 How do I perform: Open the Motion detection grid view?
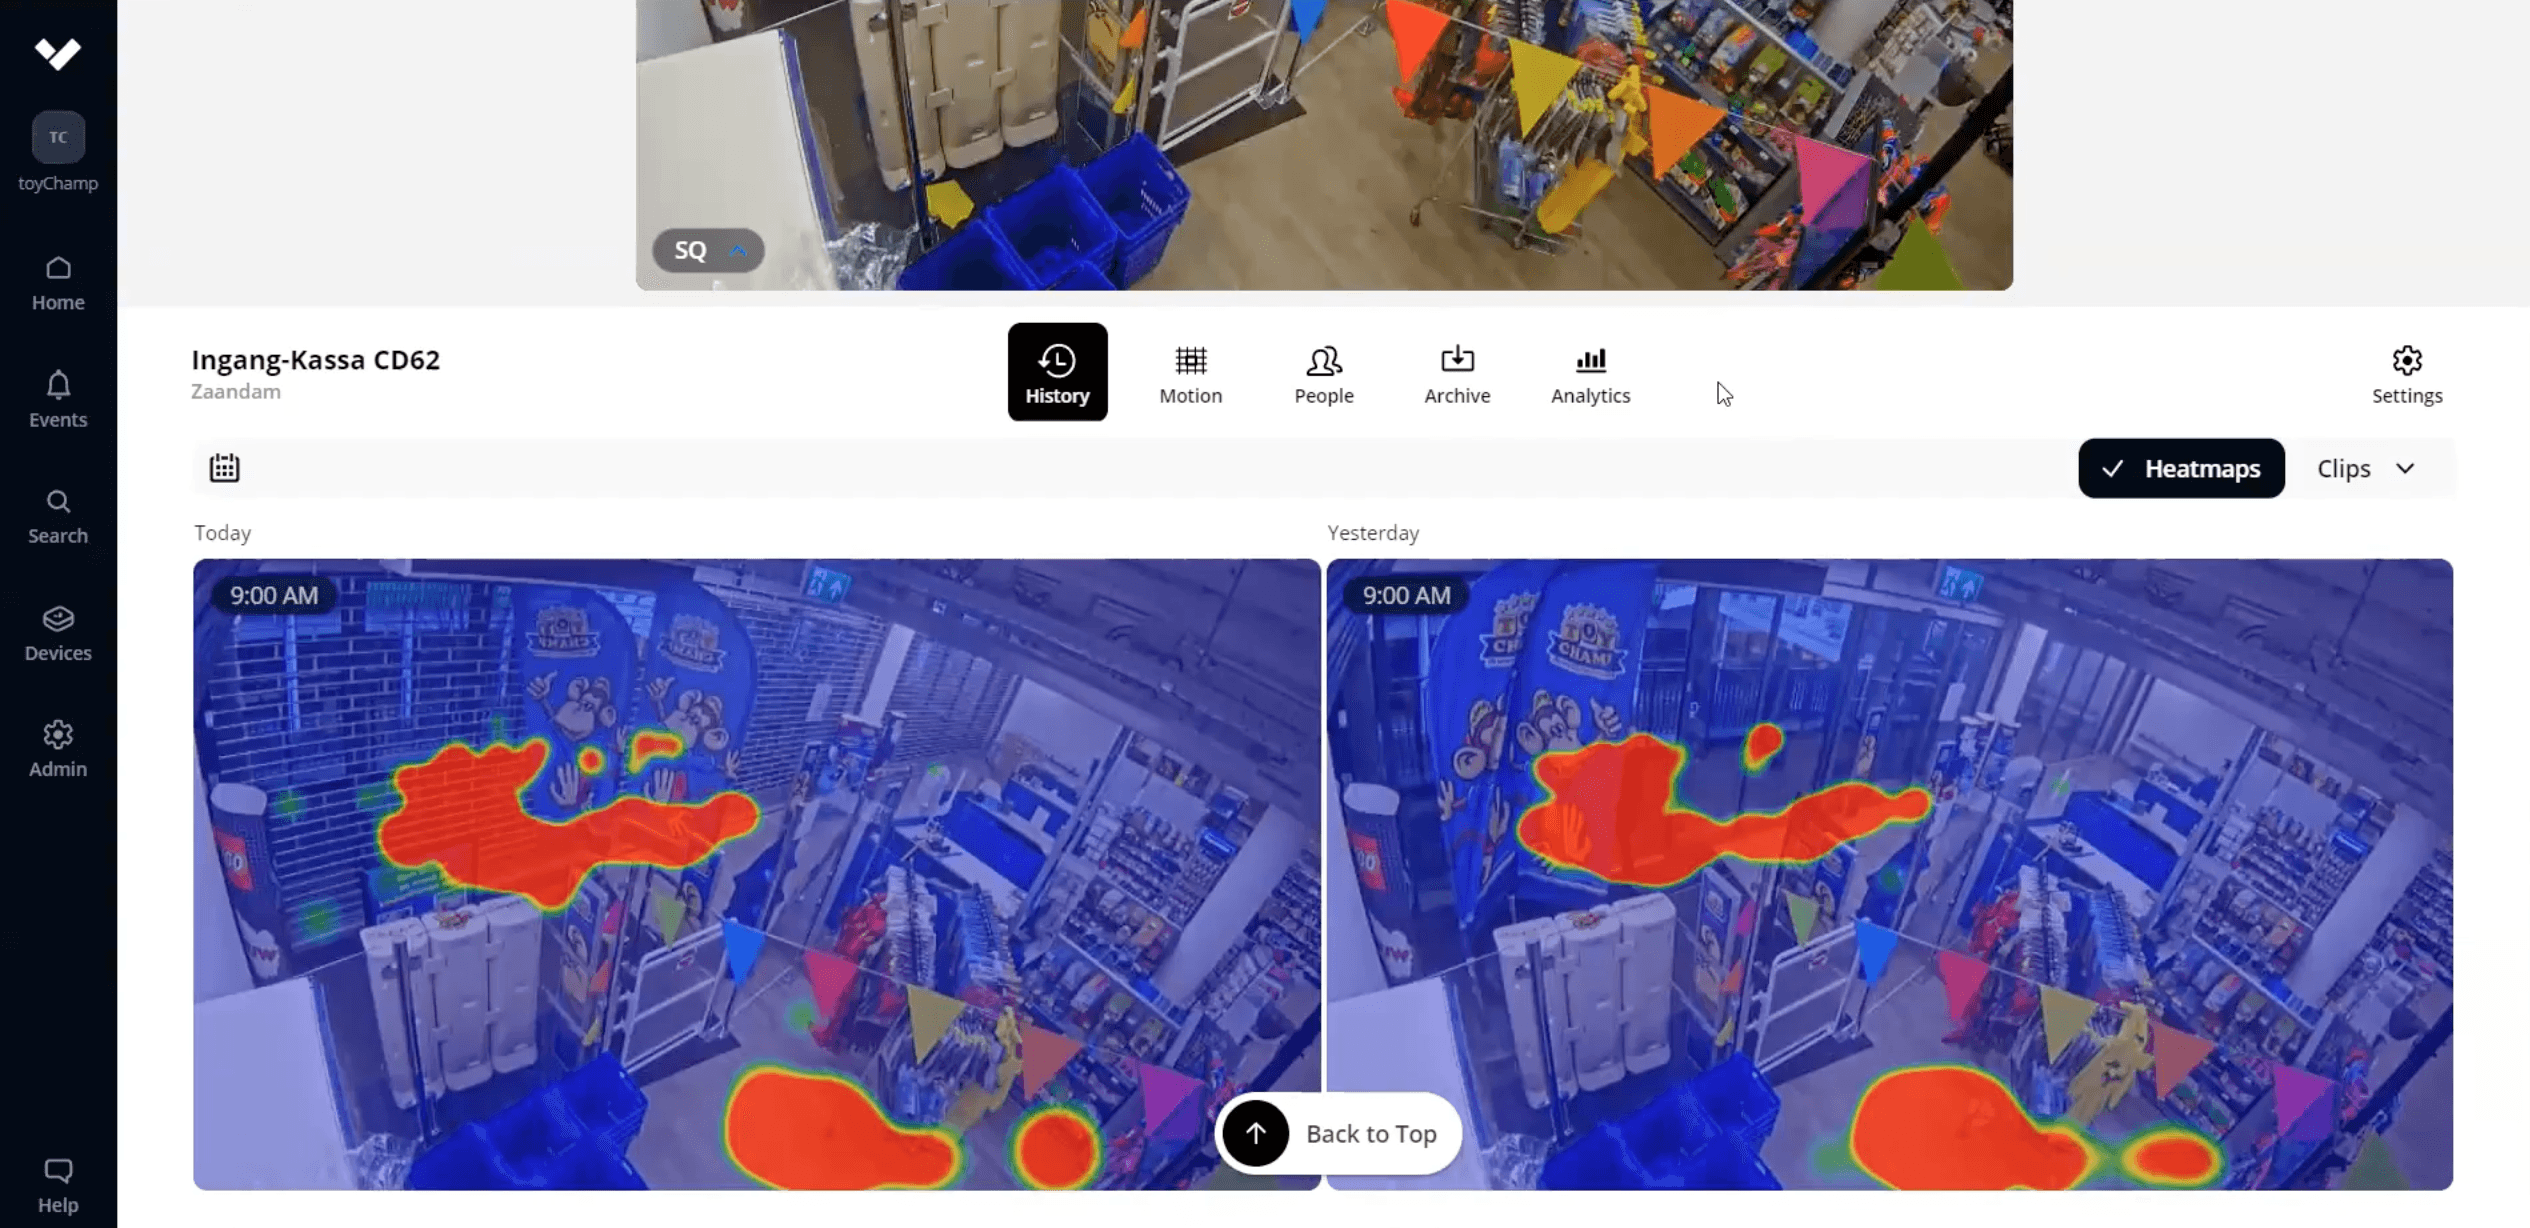coord(1190,372)
